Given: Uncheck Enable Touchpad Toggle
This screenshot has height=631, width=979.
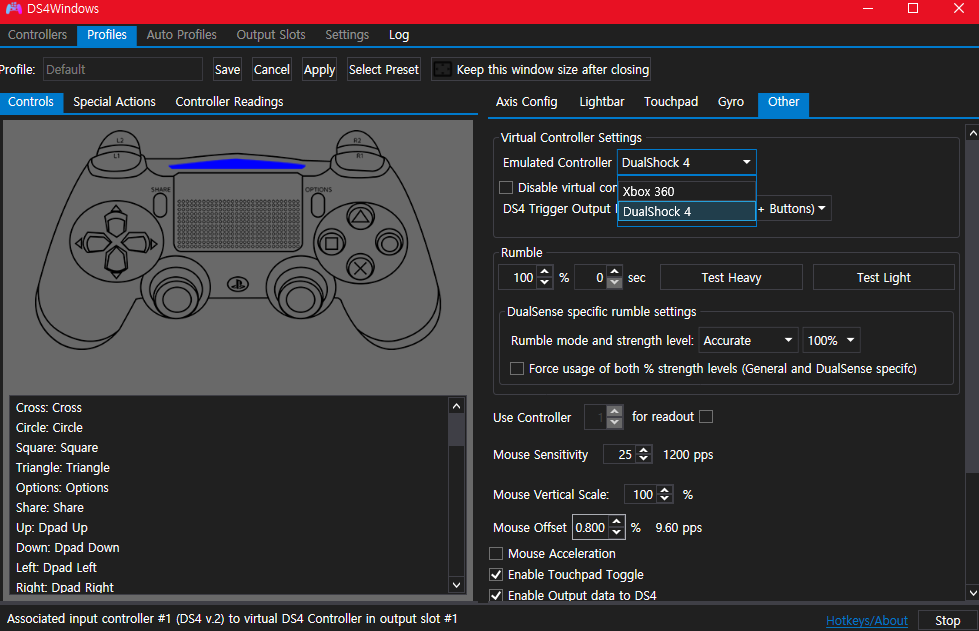Looking at the screenshot, I should 496,574.
